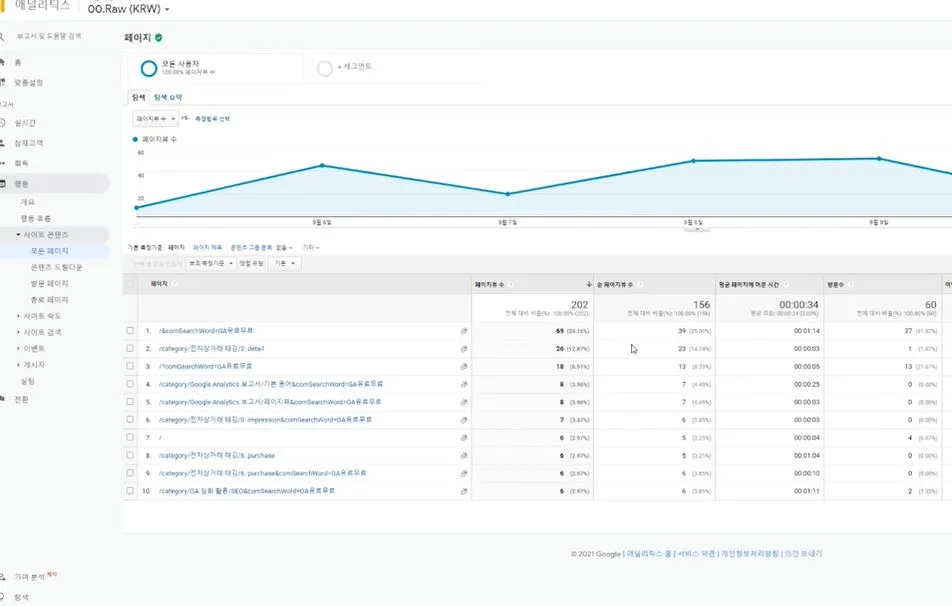Select the 탐색 tab
Viewport: 952px width, 606px height.
(138, 97)
